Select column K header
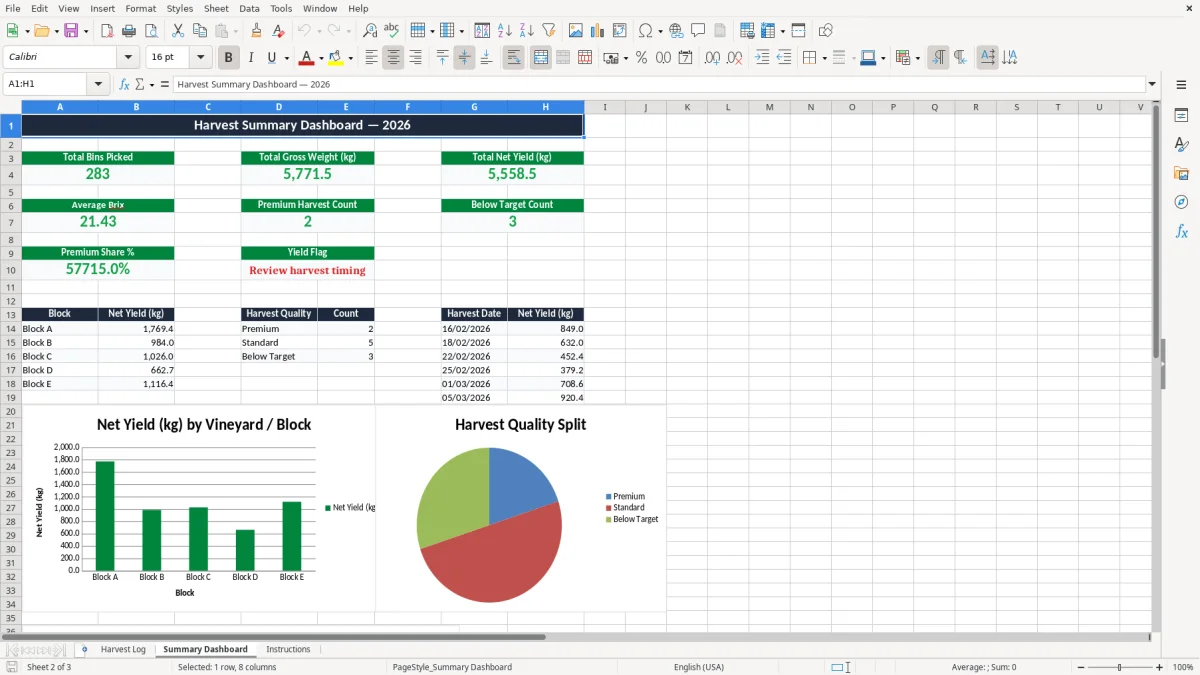Viewport: 1200px width, 675px height. pyautogui.click(x=687, y=107)
